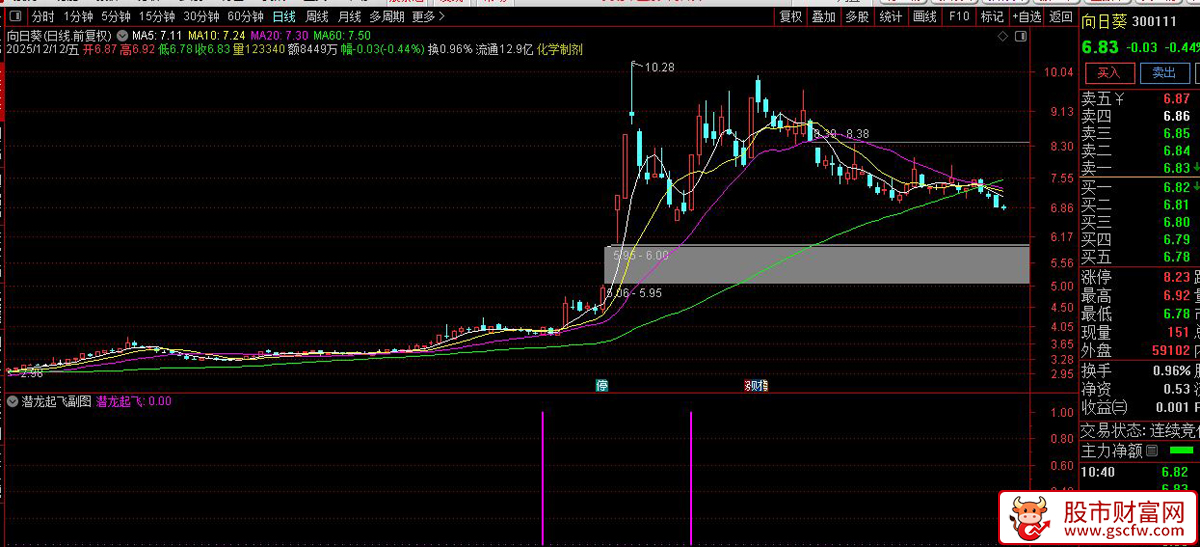
Task: Click the 标记 mark button
Action: click(x=992, y=16)
